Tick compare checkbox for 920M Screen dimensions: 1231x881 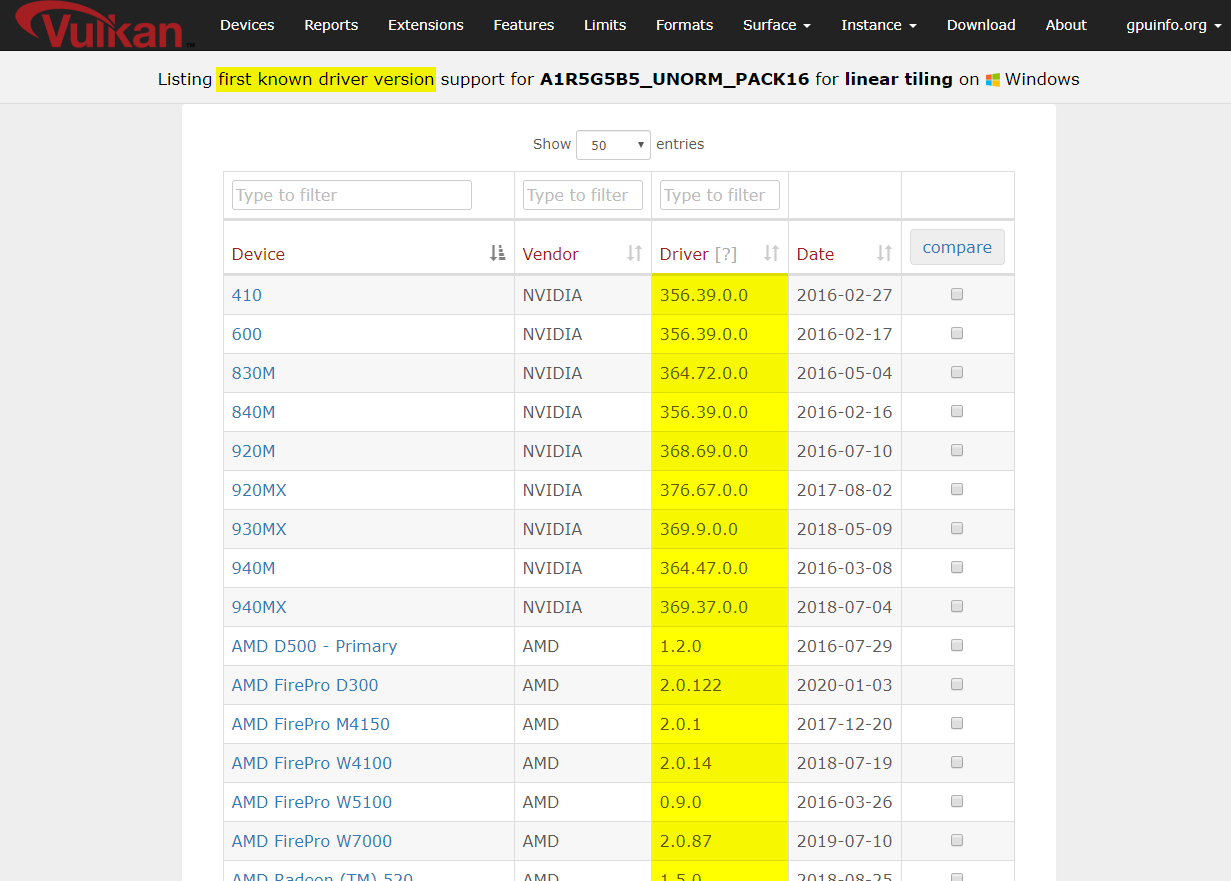point(957,450)
